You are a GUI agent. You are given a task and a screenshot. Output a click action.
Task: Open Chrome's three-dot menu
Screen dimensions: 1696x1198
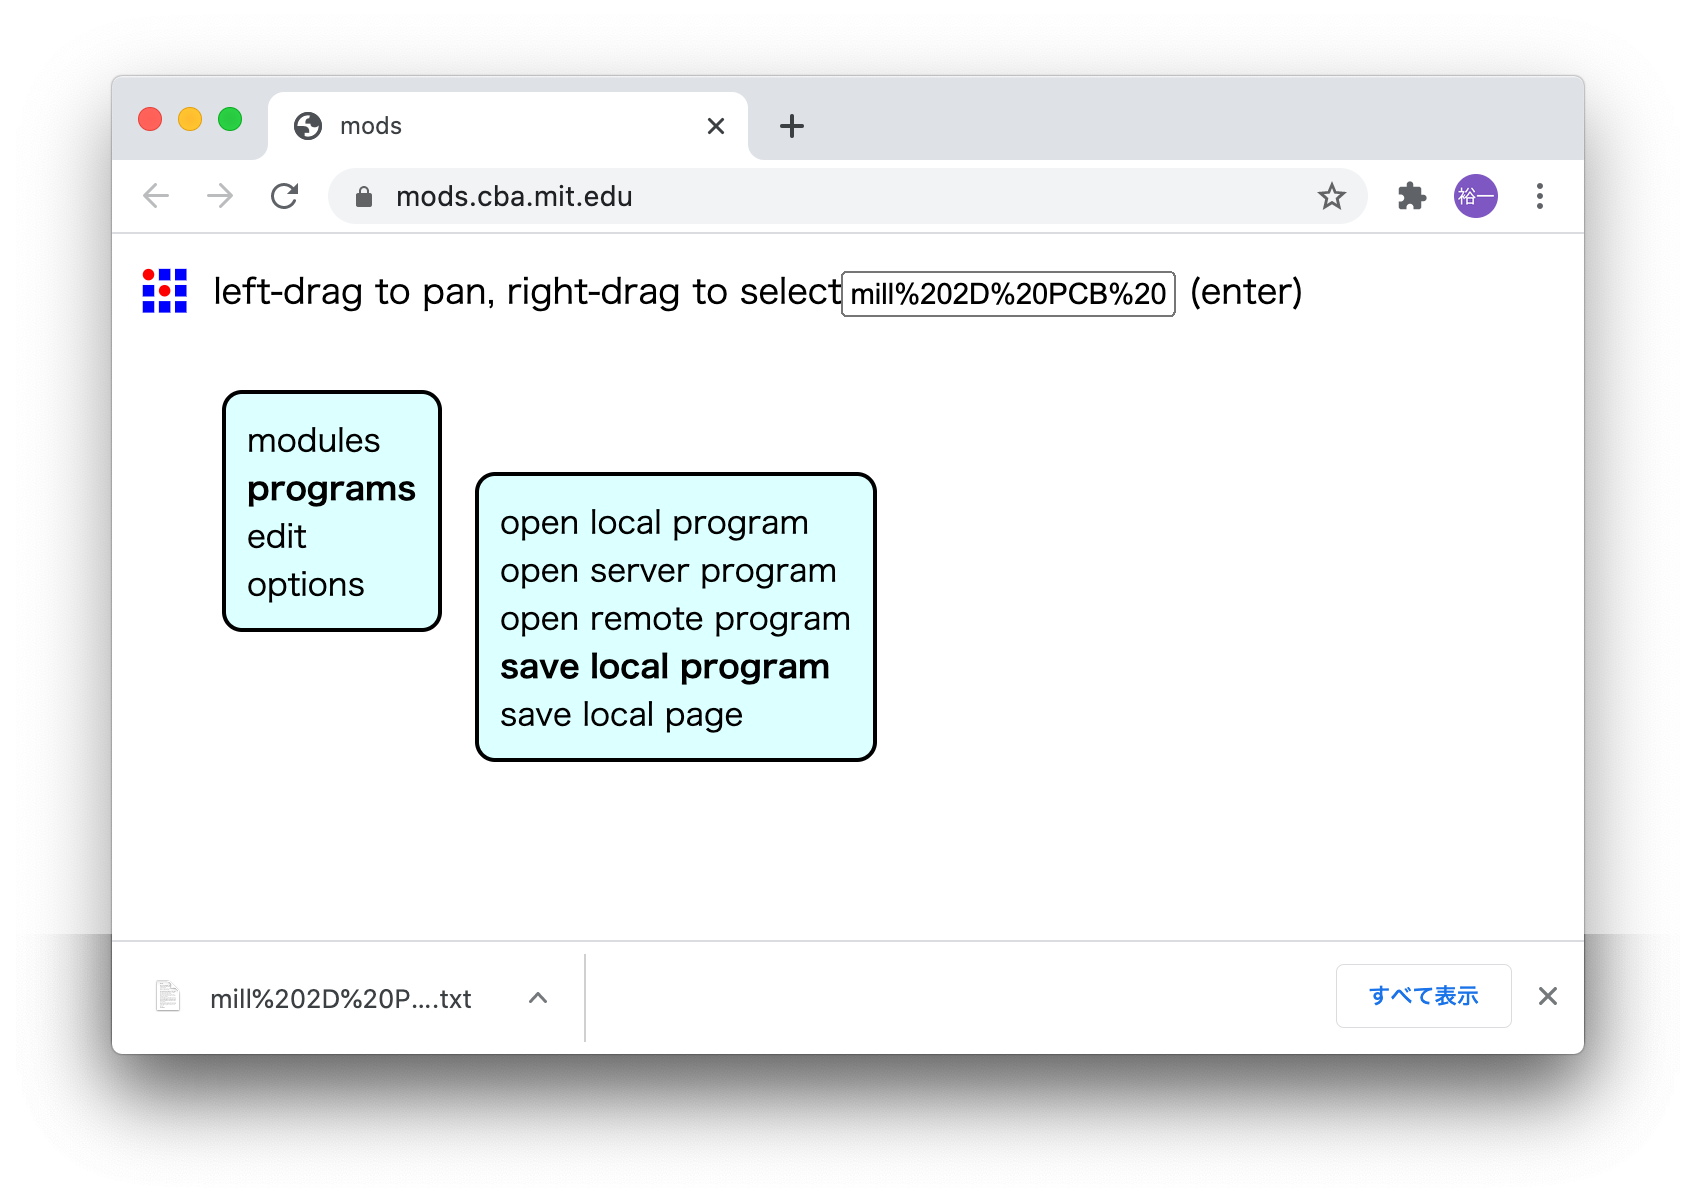pyautogui.click(x=1539, y=196)
